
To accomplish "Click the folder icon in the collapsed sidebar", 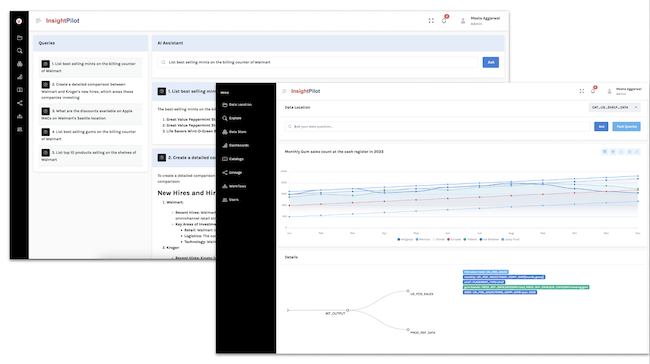I will click(19, 38).
